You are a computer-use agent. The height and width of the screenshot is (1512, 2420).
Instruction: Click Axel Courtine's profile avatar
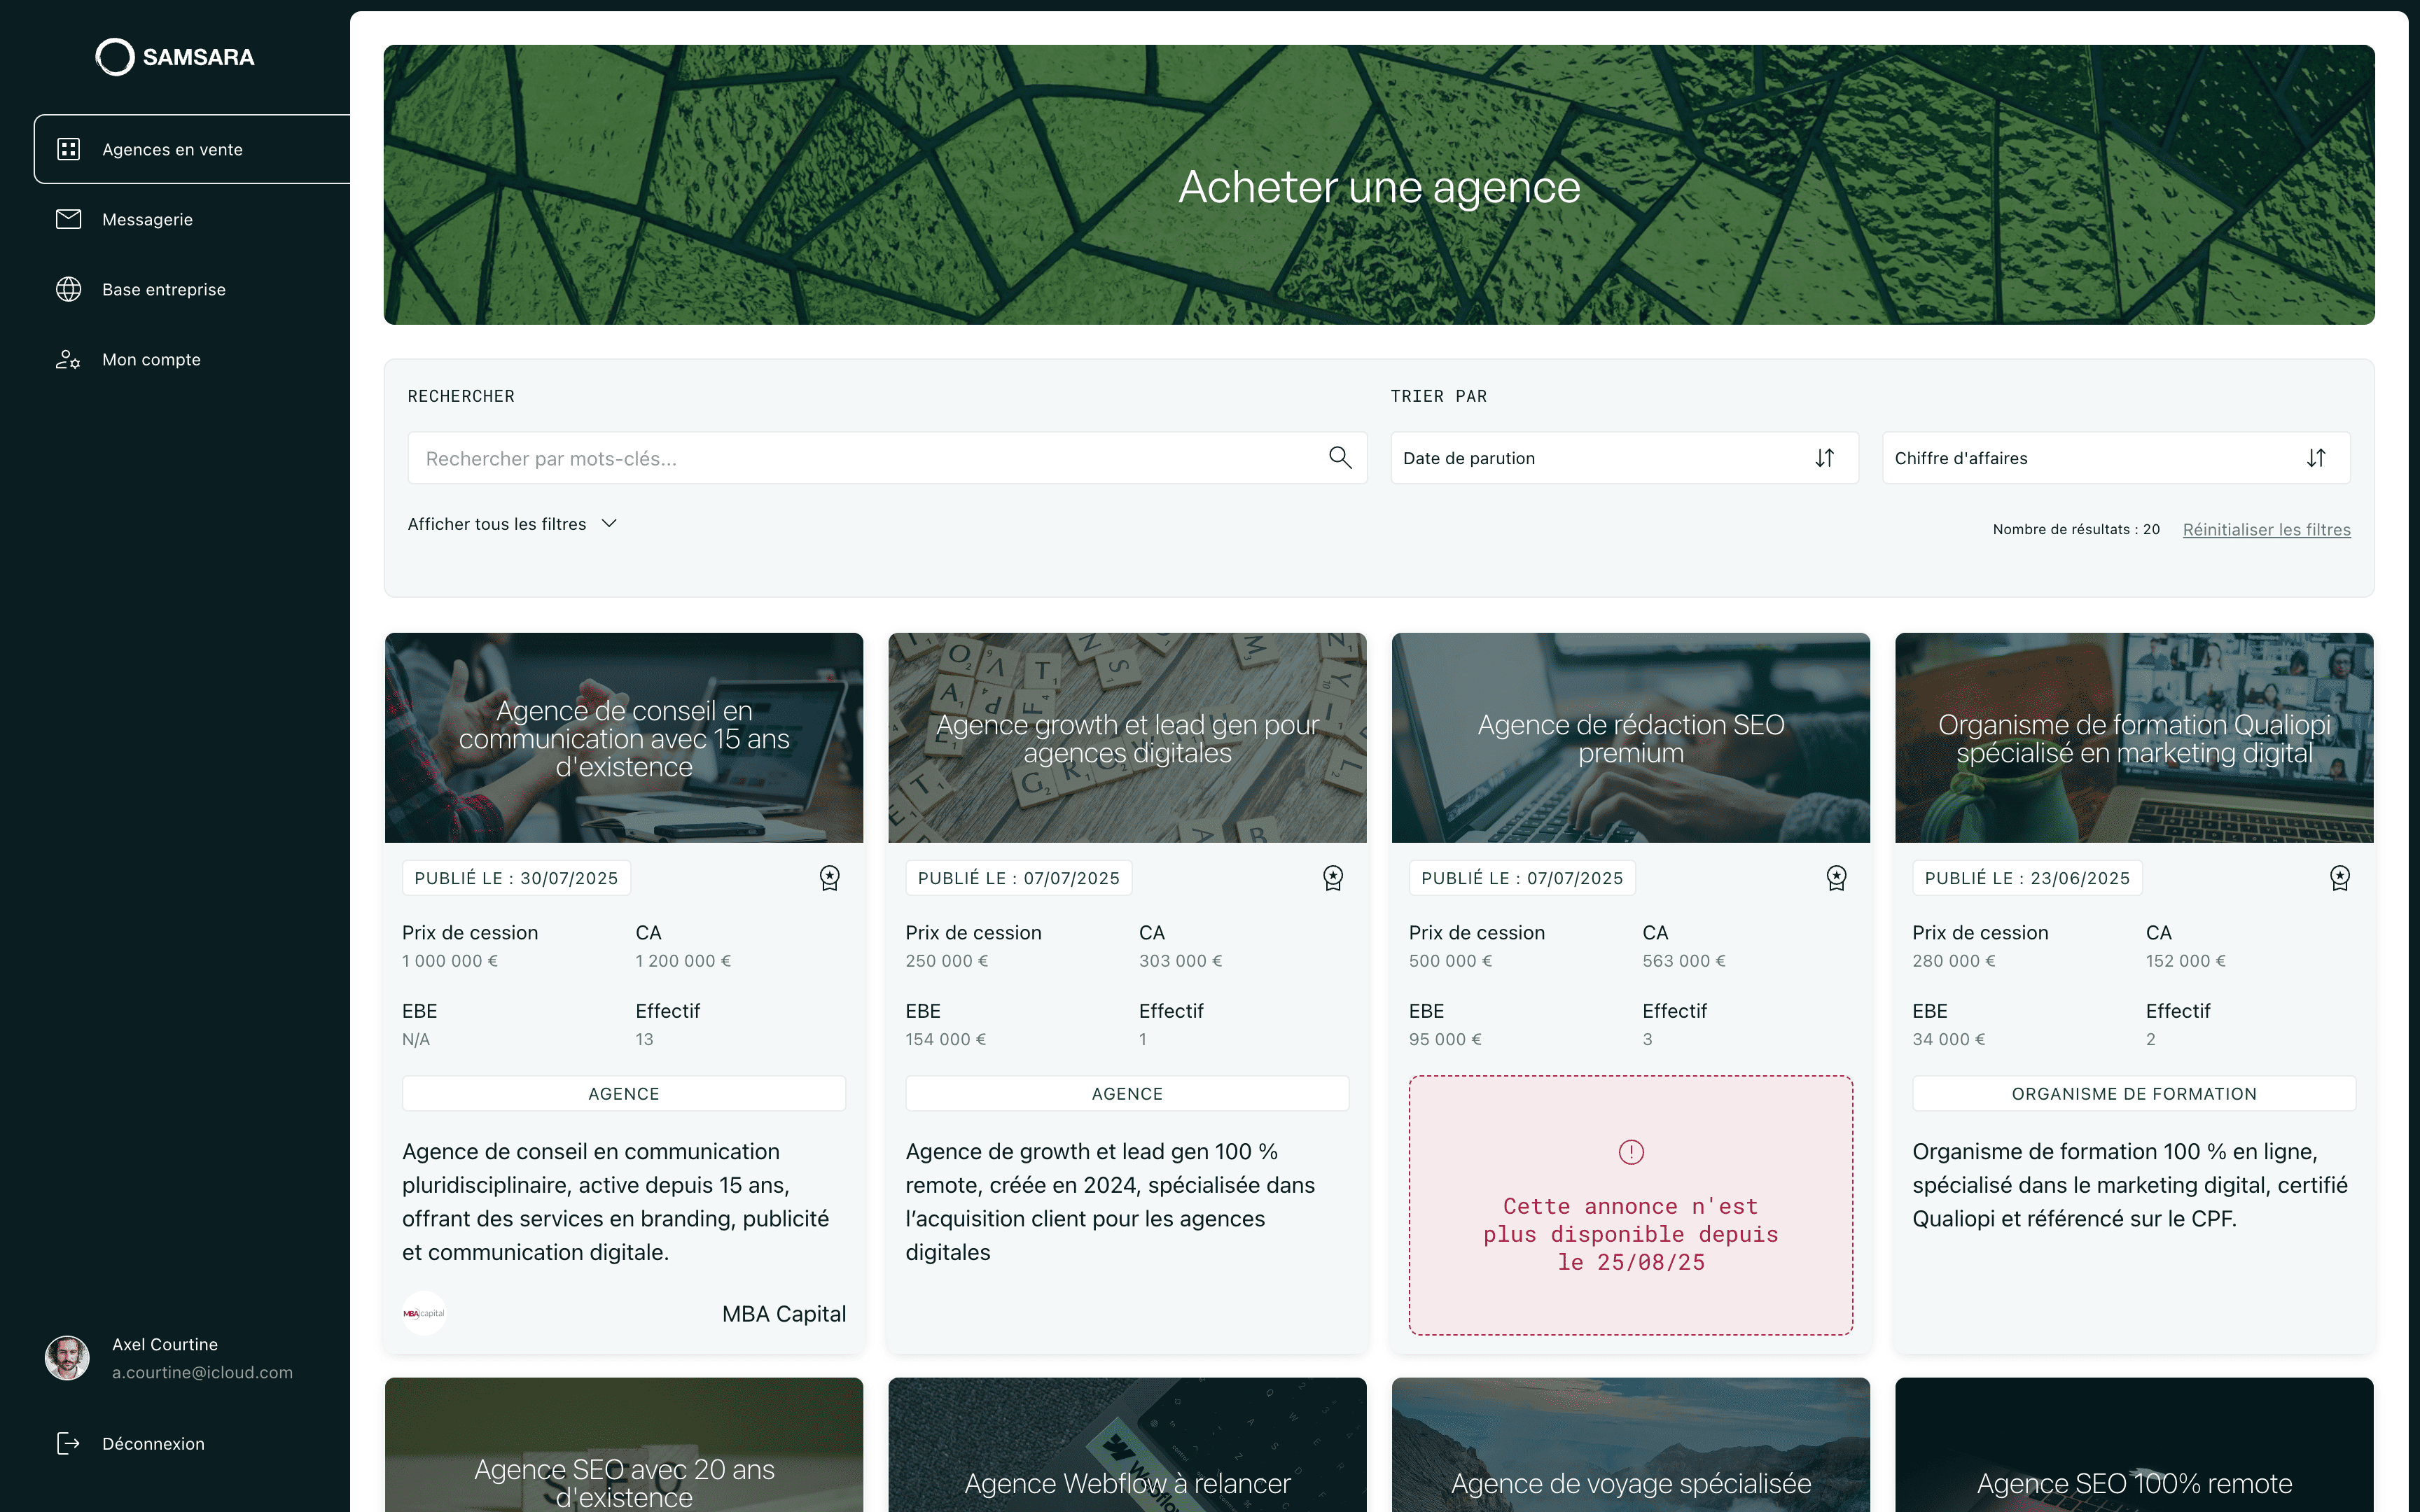[x=67, y=1358]
